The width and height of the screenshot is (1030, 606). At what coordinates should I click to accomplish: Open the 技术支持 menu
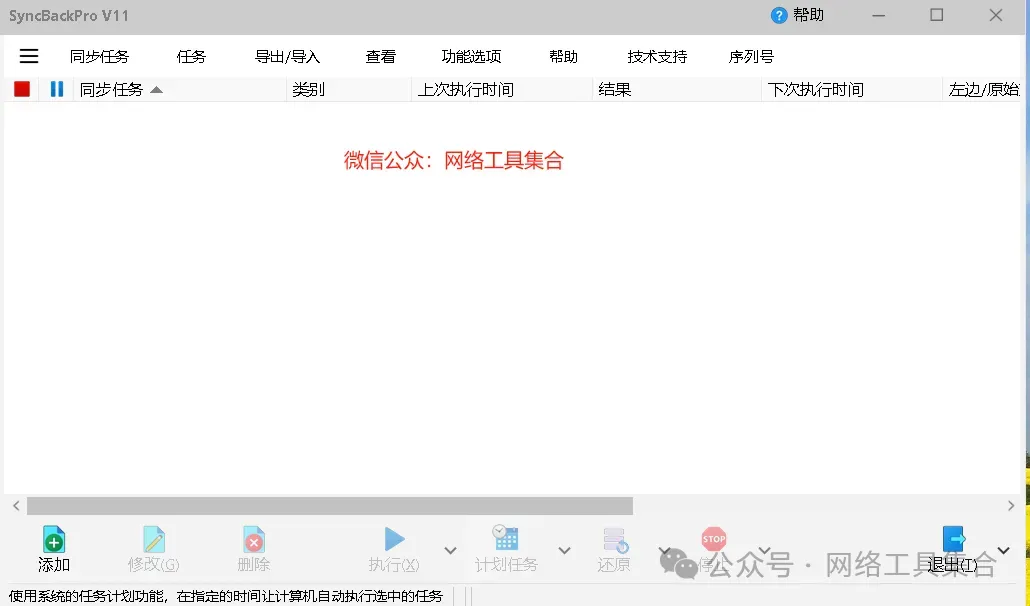[x=657, y=56]
